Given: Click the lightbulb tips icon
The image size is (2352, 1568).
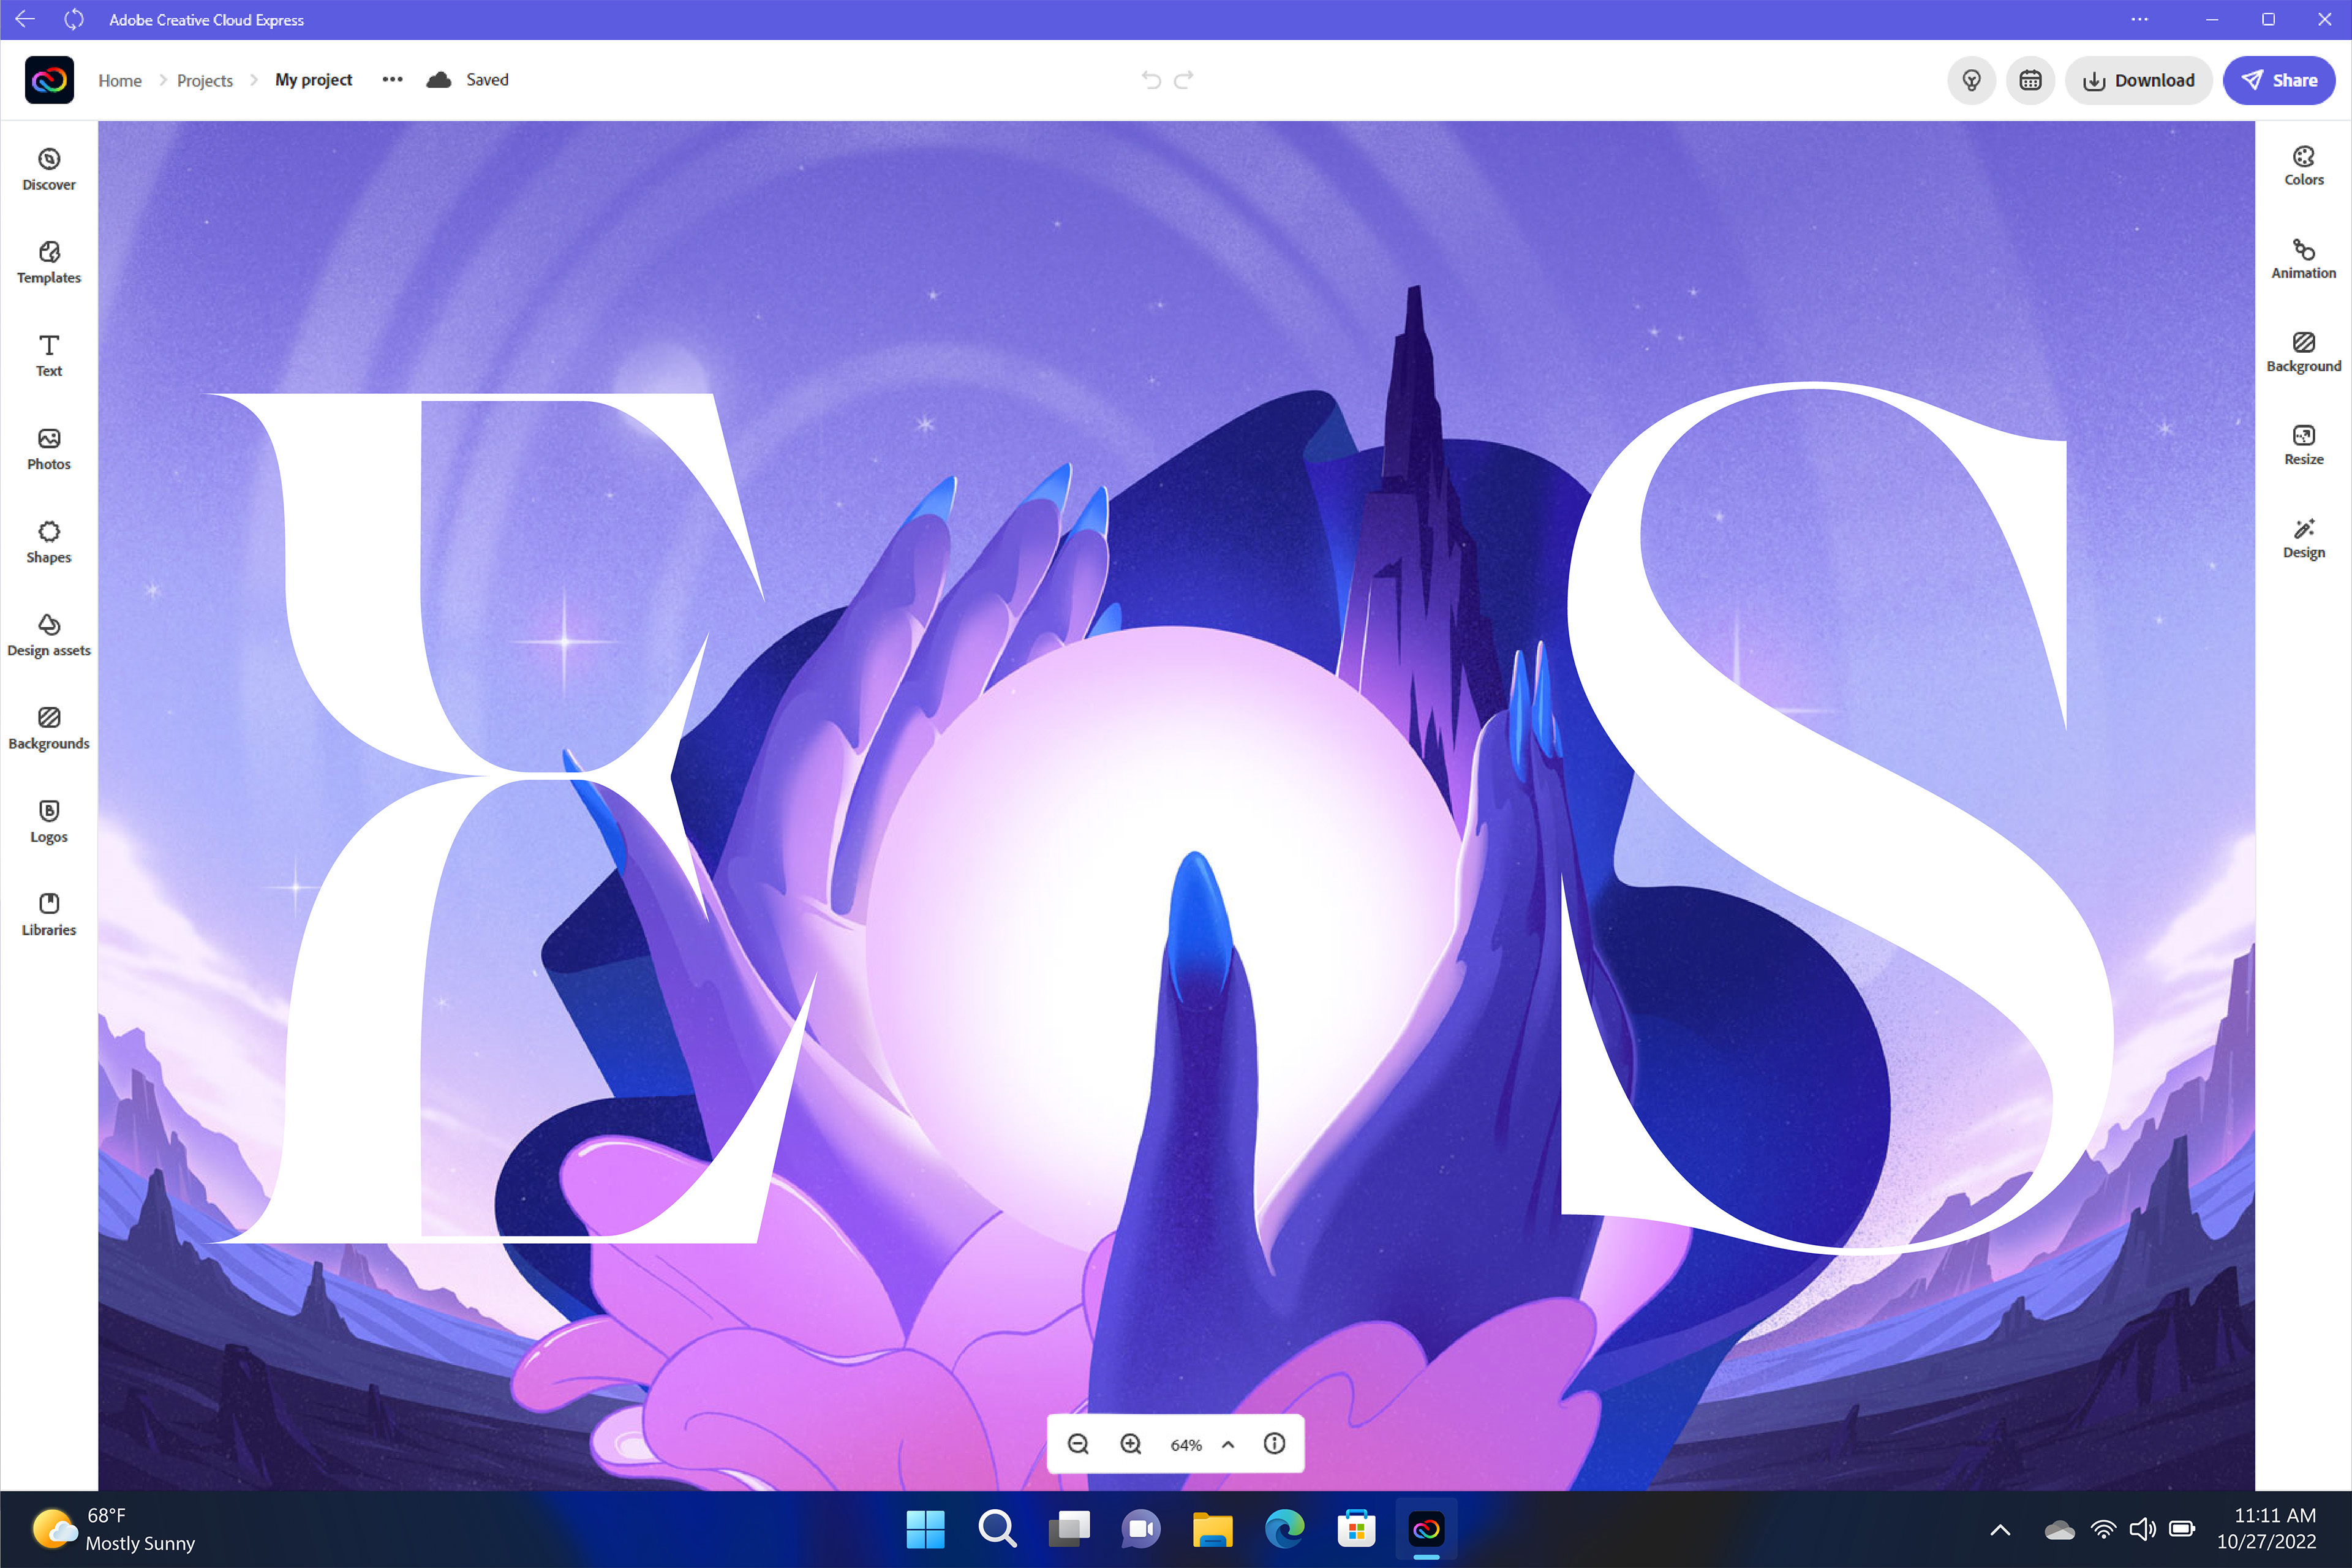Looking at the screenshot, I should (x=1971, y=80).
